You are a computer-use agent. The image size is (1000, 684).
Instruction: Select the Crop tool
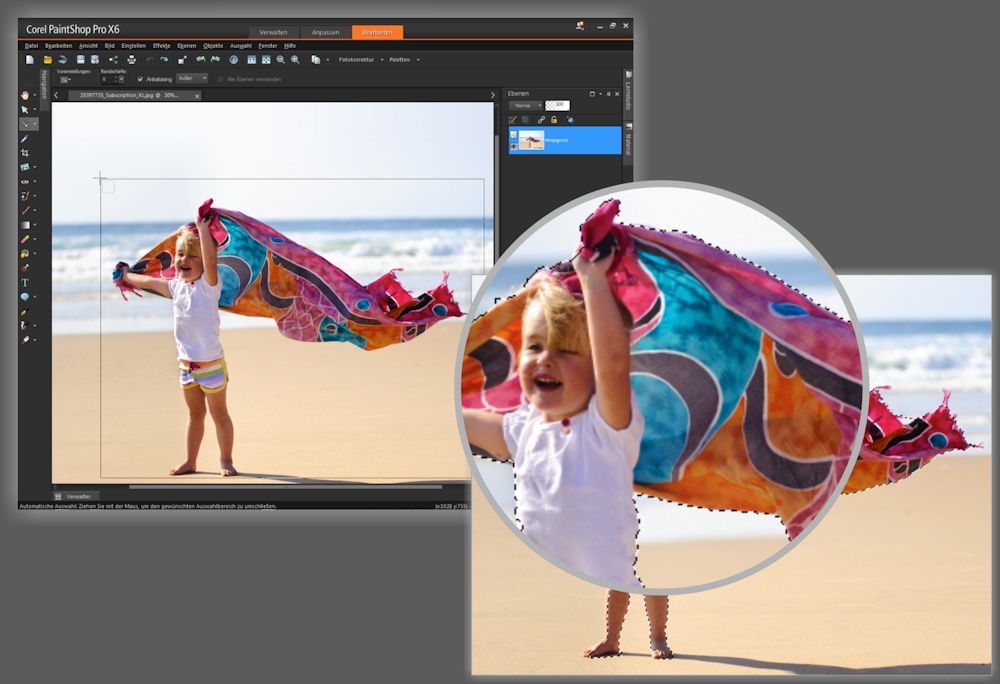25,153
